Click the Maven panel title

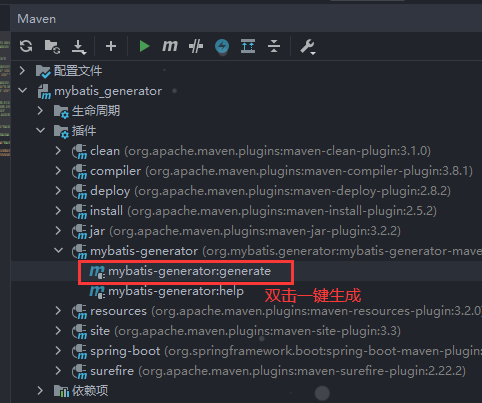(37, 19)
